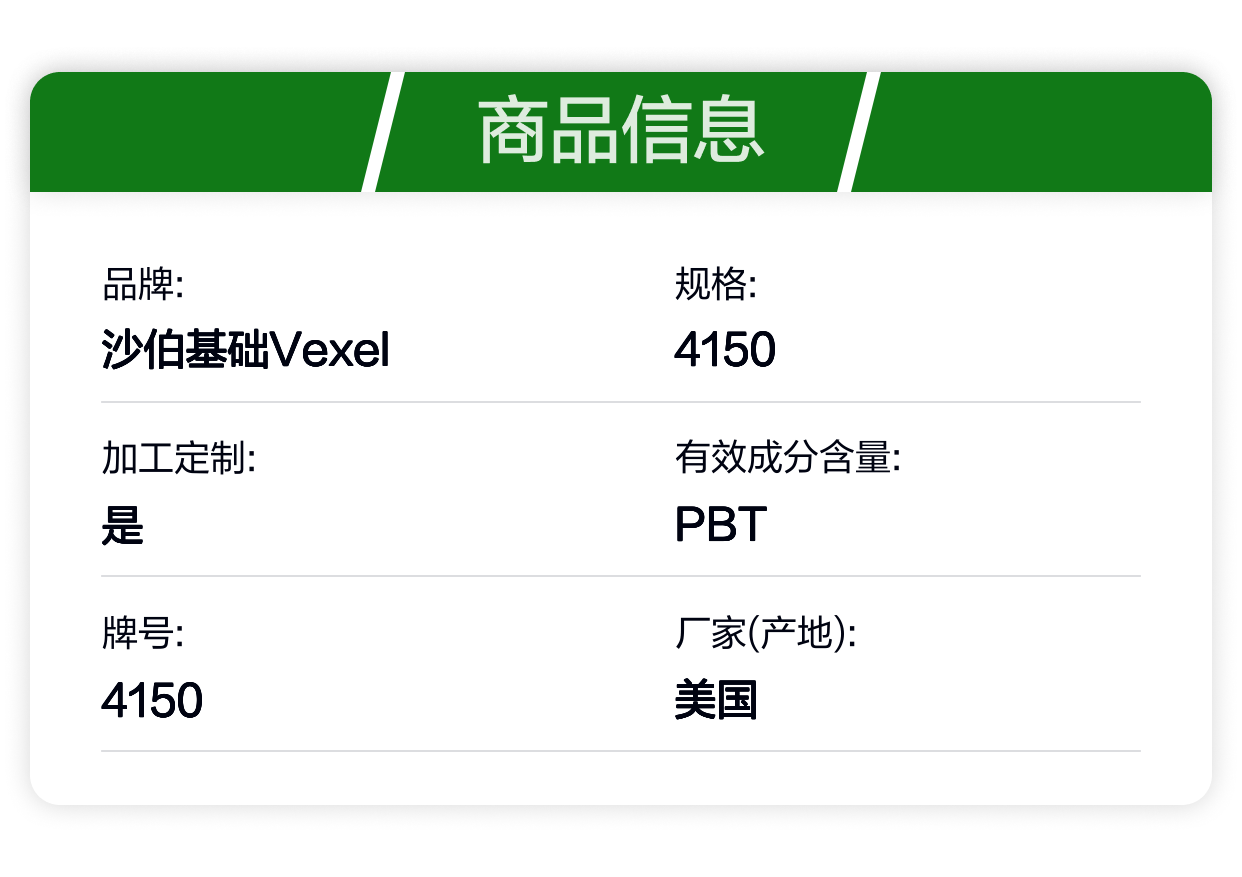
Task: Click the 加工定制 label
Action: (179, 460)
